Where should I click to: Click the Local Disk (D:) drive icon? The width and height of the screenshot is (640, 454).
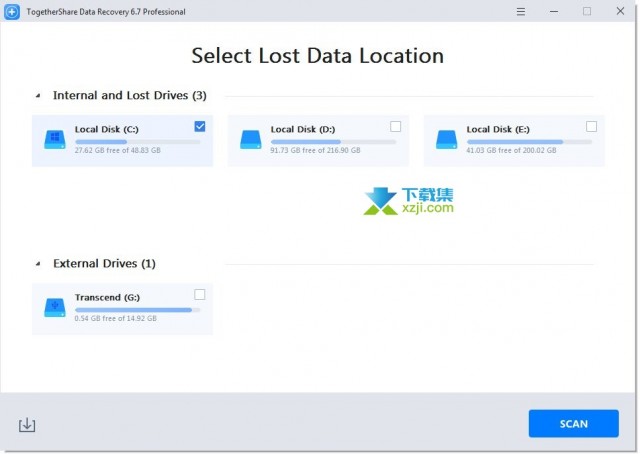tap(251, 140)
